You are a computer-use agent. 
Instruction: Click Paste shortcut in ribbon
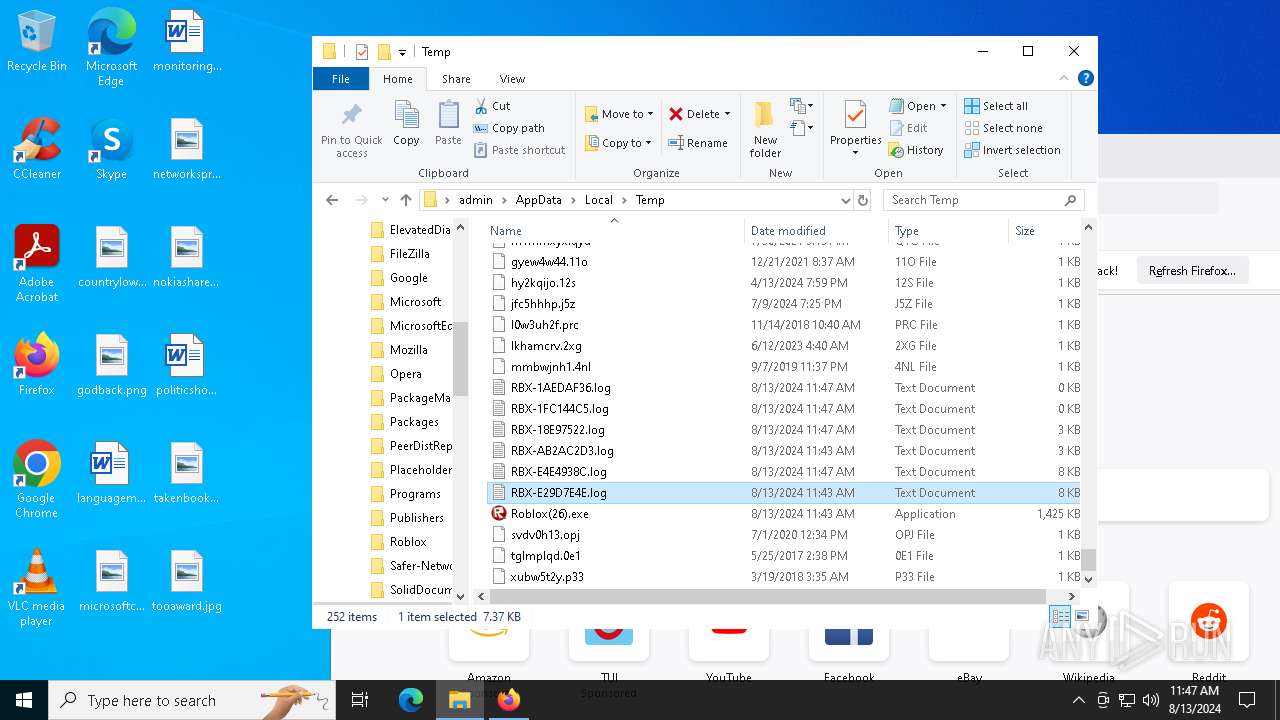pyautogui.click(x=519, y=150)
